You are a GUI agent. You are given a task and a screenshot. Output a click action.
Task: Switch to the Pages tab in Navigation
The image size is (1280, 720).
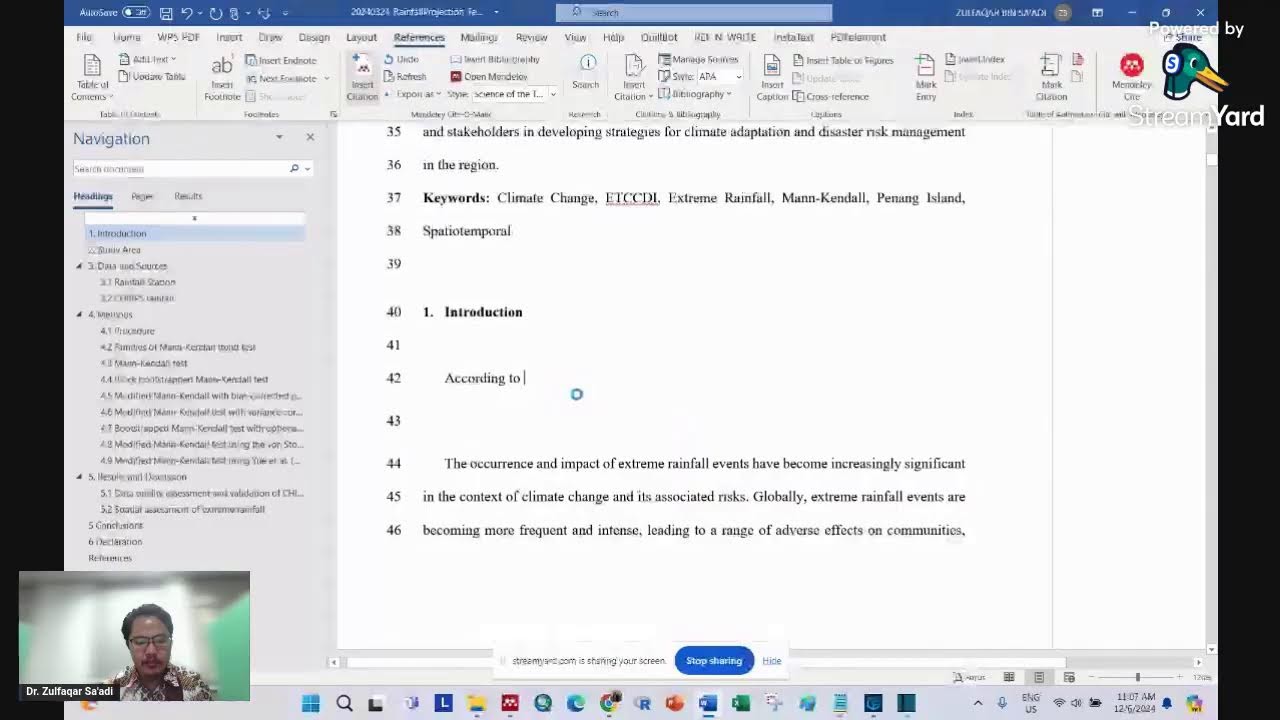coord(142,196)
